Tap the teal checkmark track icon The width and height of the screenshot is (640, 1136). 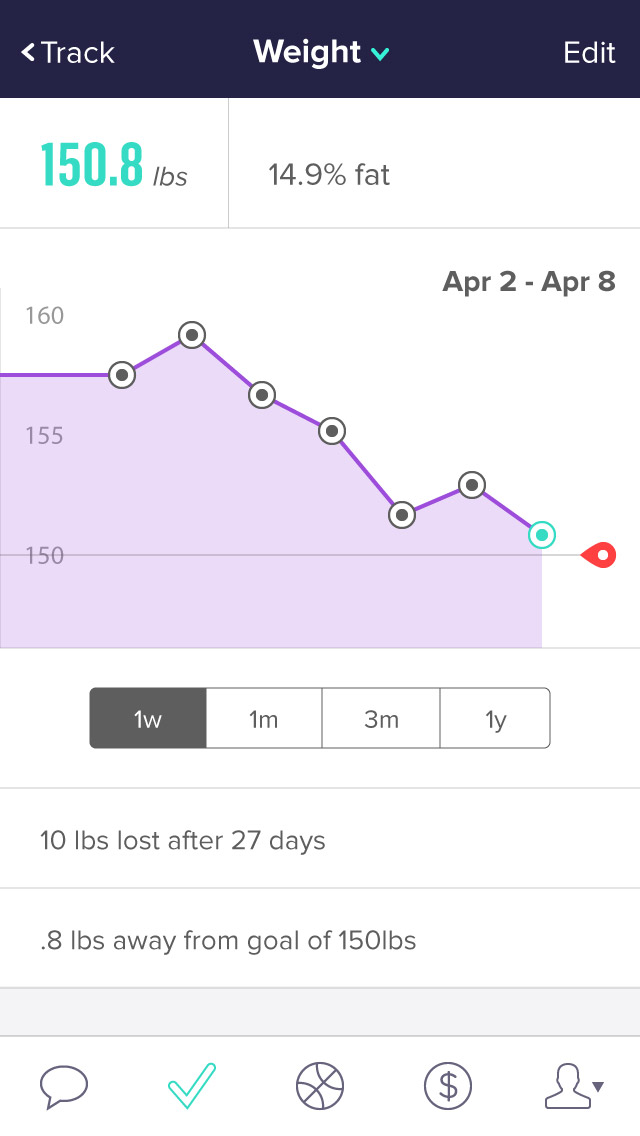click(x=192, y=1085)
